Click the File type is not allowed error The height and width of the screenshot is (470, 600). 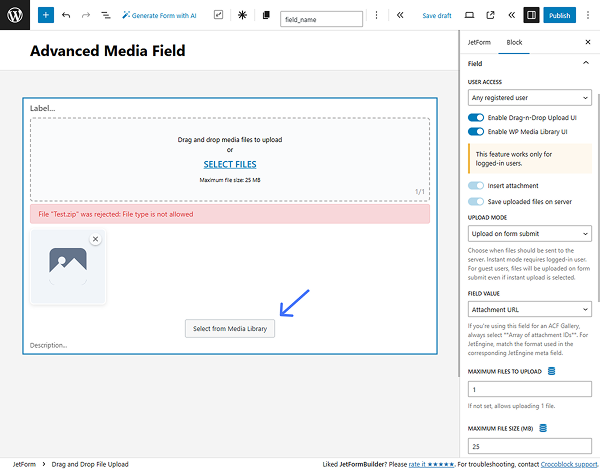(x=230, y=214)
